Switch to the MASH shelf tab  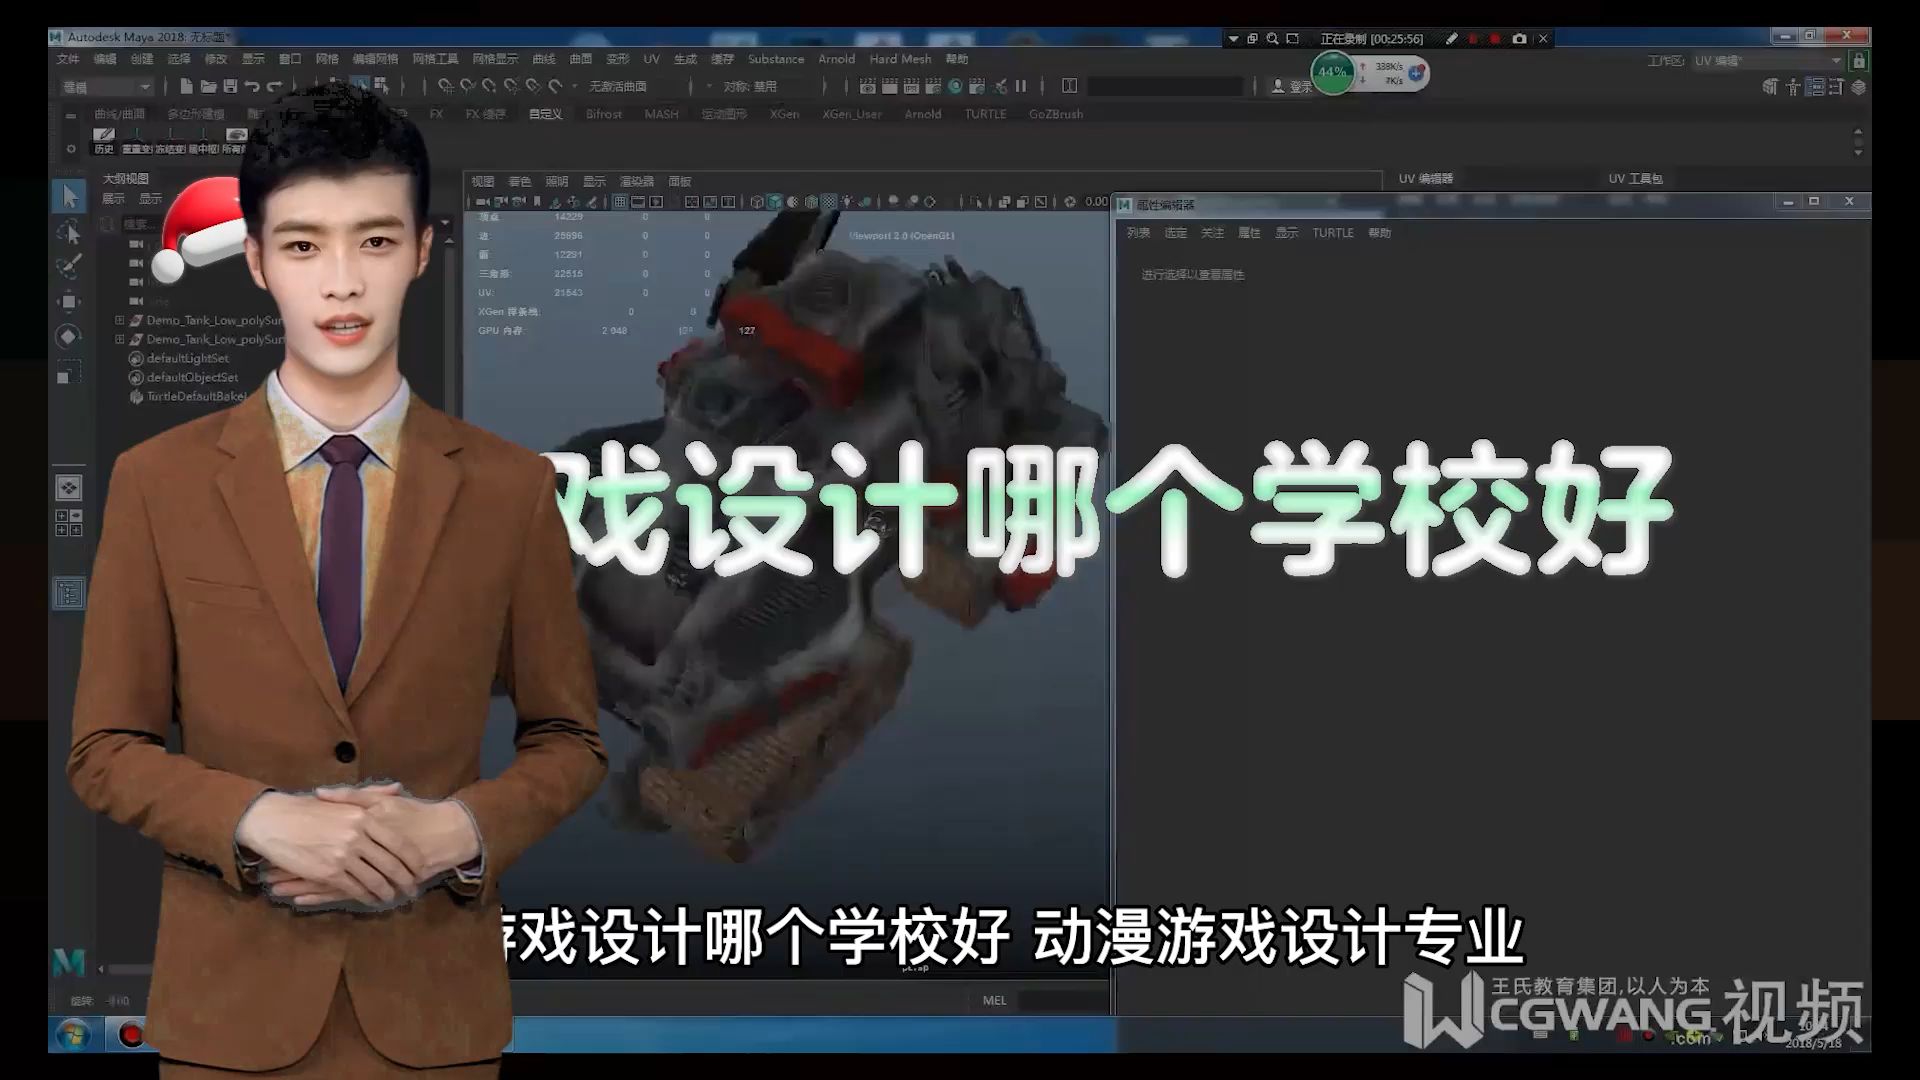661,114
